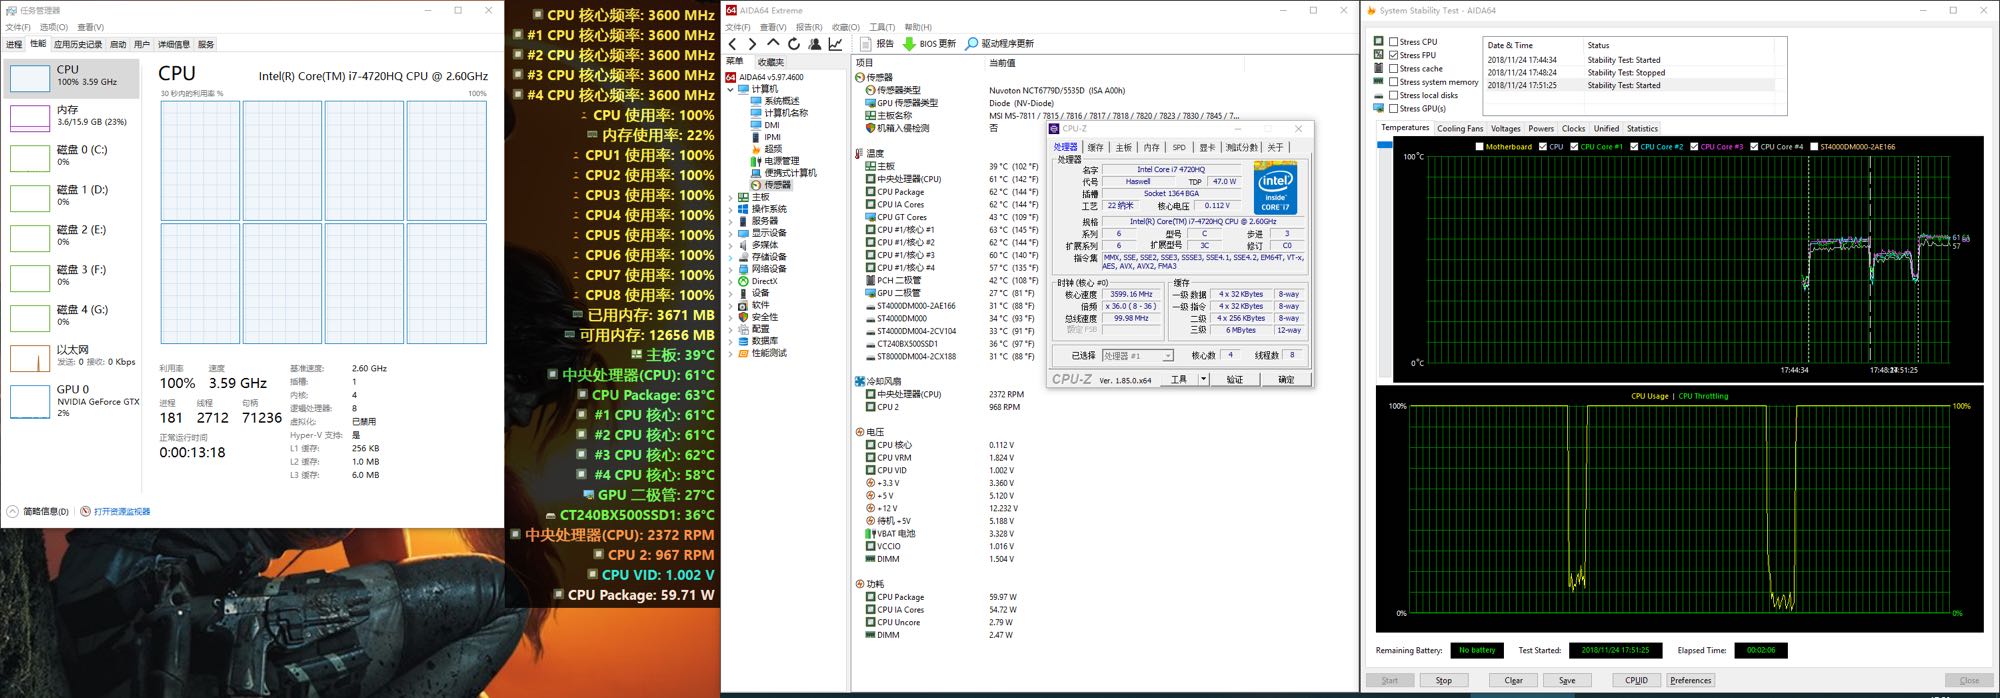This screenshot has width=2000, height=698.
Task: Open the SPD tab in CPU-Z
Action: pyautogui.click(x=1179, y=147)
